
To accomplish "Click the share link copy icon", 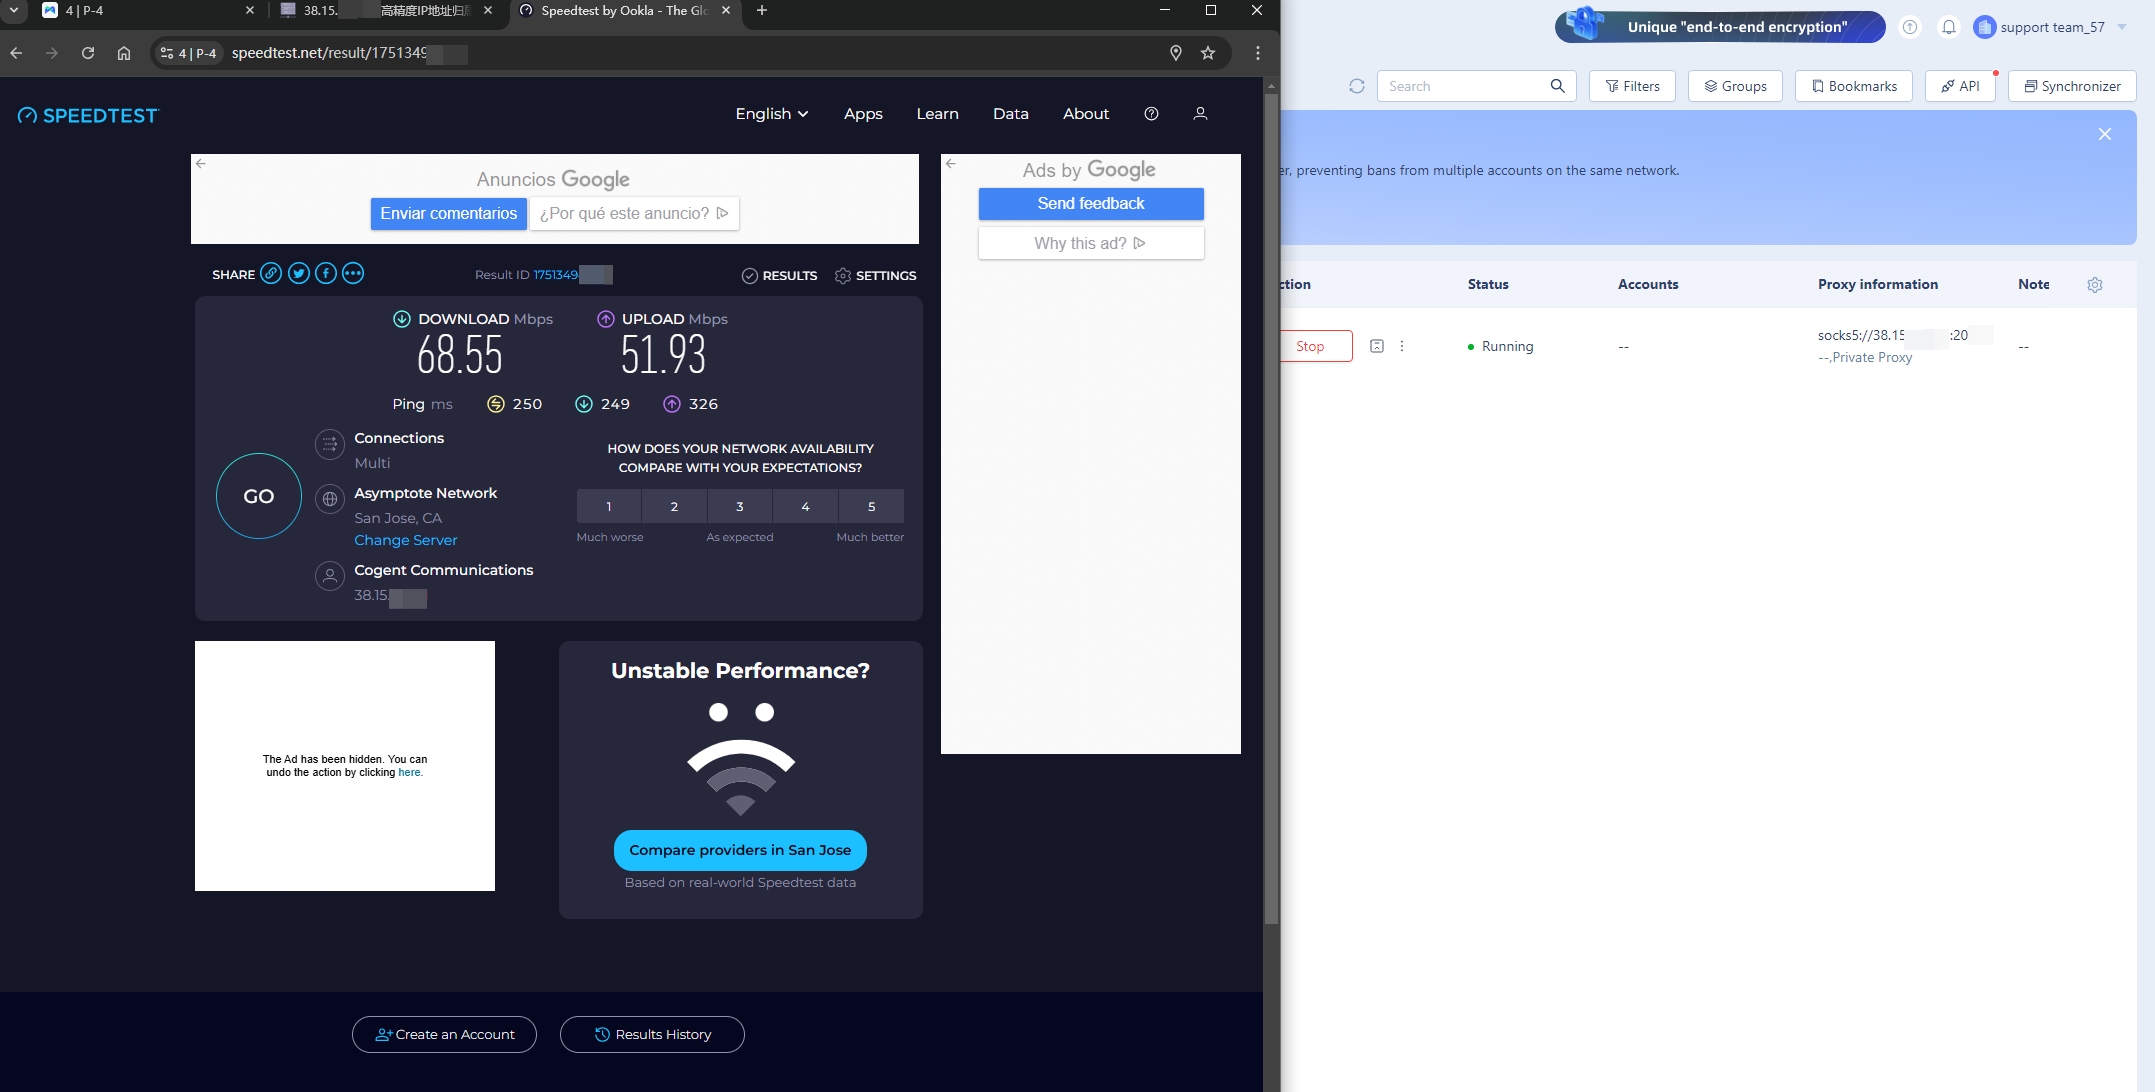I will click(271, 274).
